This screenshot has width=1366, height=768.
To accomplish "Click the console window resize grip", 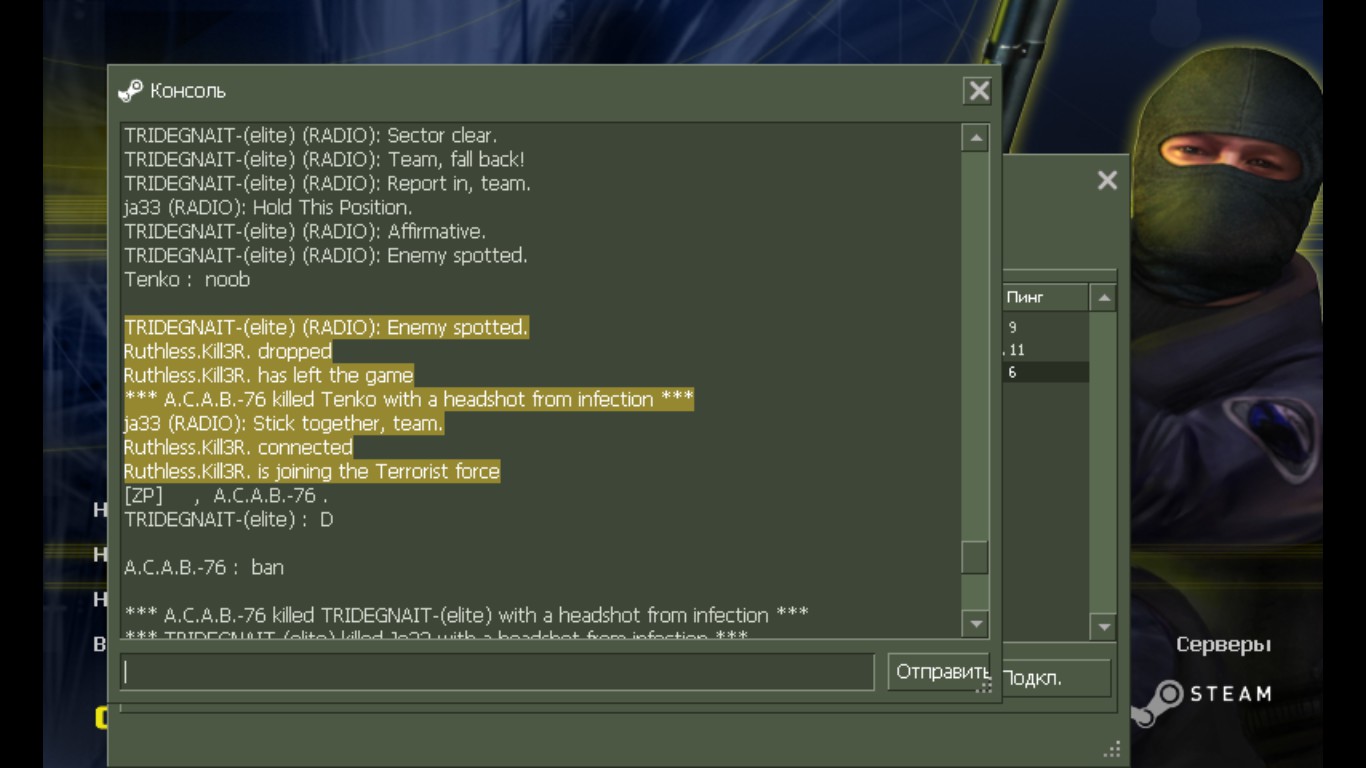I will click(984, 687).
